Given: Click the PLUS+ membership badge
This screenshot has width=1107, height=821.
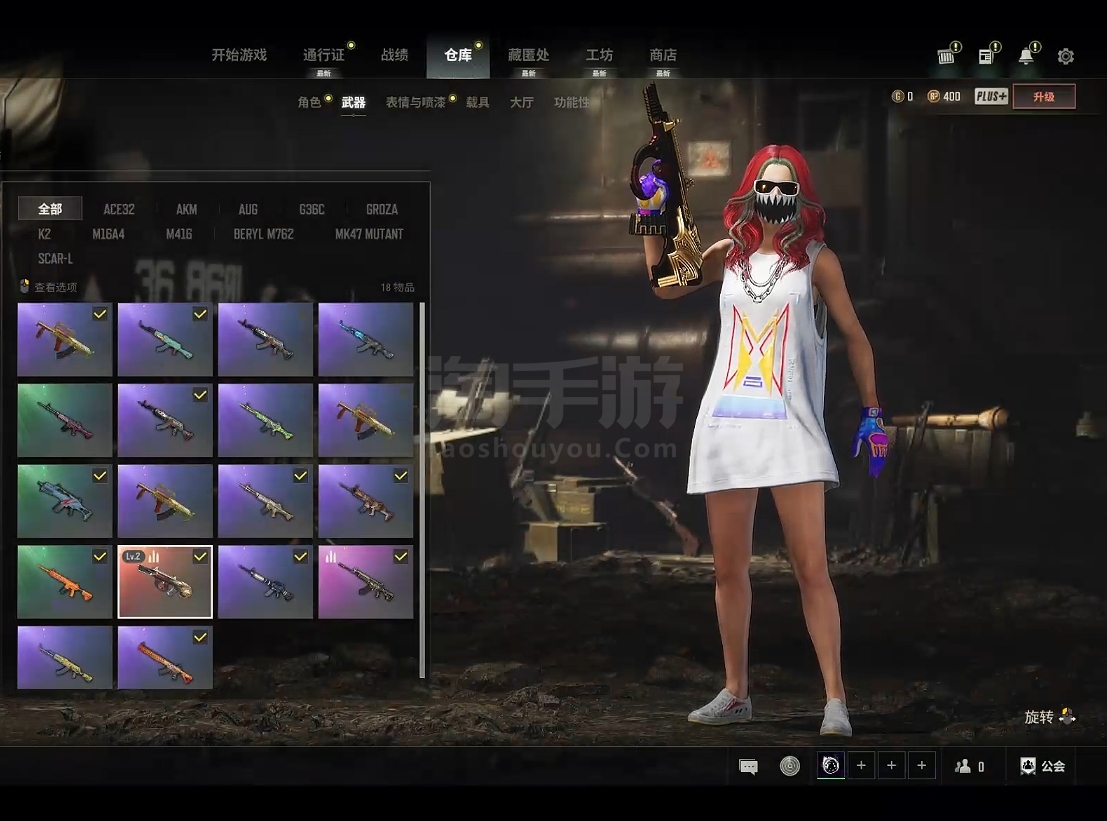Looking at the screenshot, I should [991, 97].
